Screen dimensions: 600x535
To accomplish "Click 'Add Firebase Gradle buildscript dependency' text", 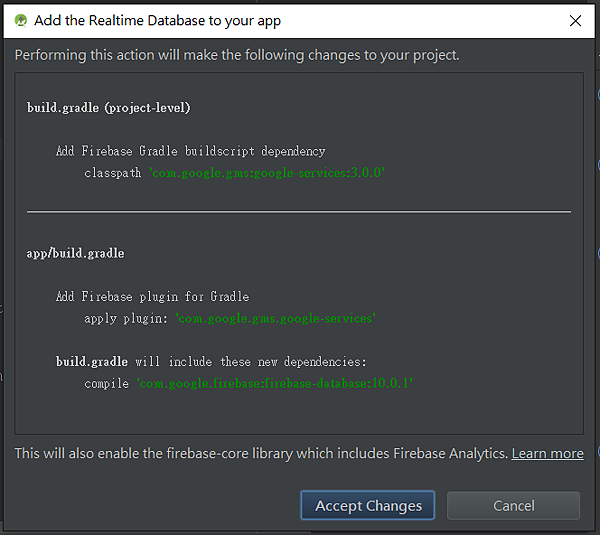I will click(x=191, y=151).
